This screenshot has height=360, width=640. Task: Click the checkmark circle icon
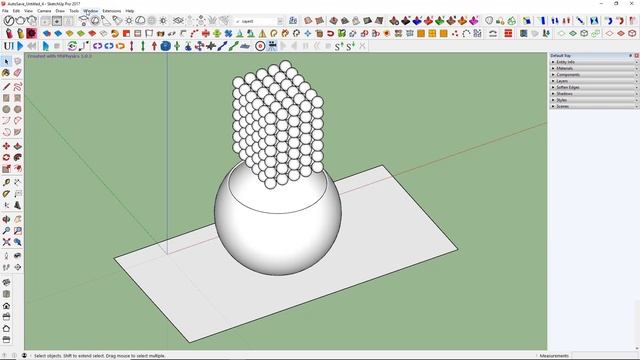click(9, 21)
